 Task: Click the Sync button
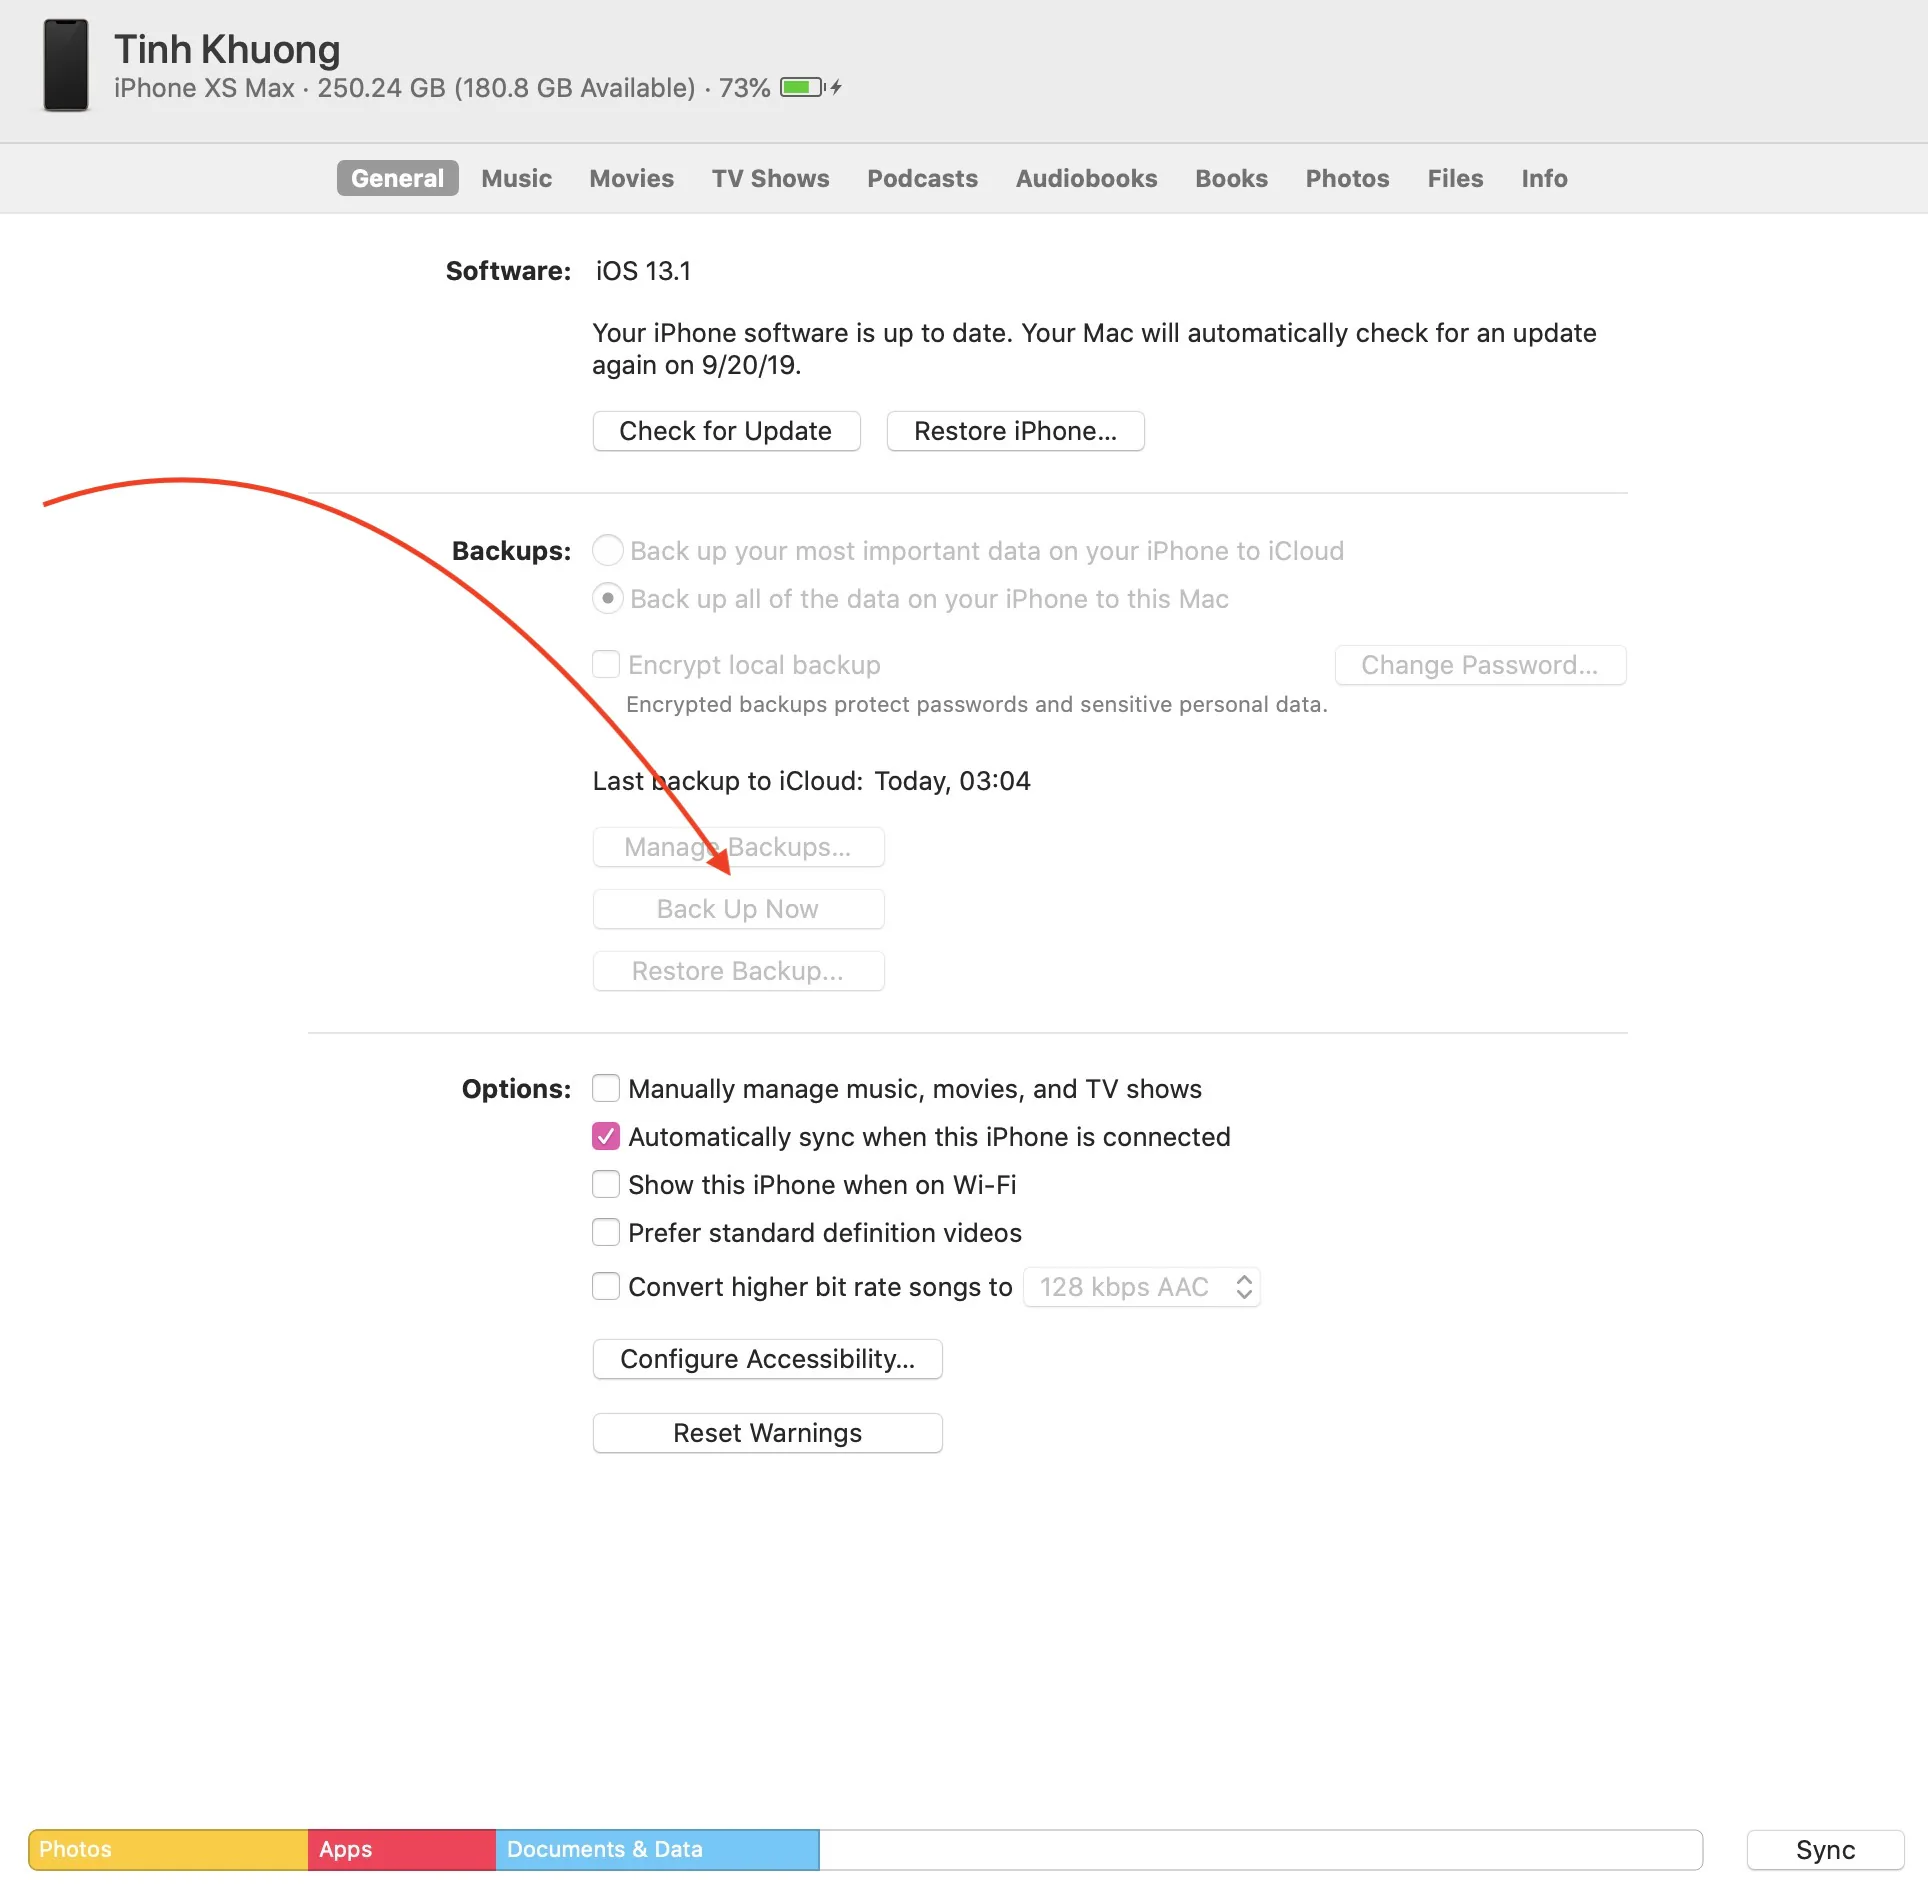coord(1825,1850)
